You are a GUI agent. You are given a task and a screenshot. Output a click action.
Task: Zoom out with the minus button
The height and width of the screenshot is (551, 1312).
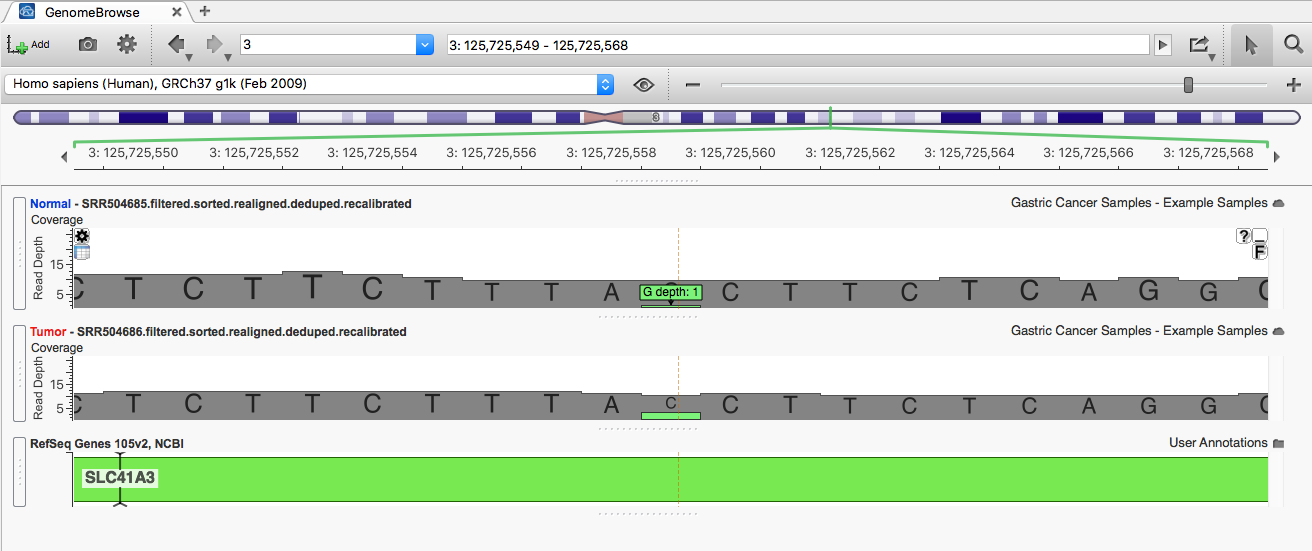tap(692, 85)
